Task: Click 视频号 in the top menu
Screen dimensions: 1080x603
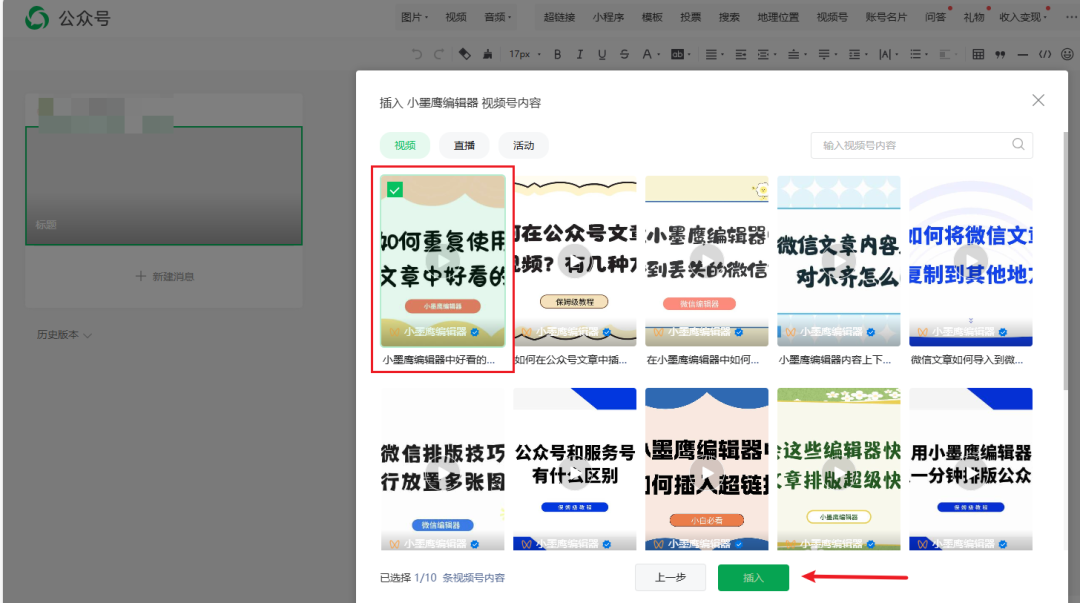Action: pyautogui.click(x=831, y=16)
